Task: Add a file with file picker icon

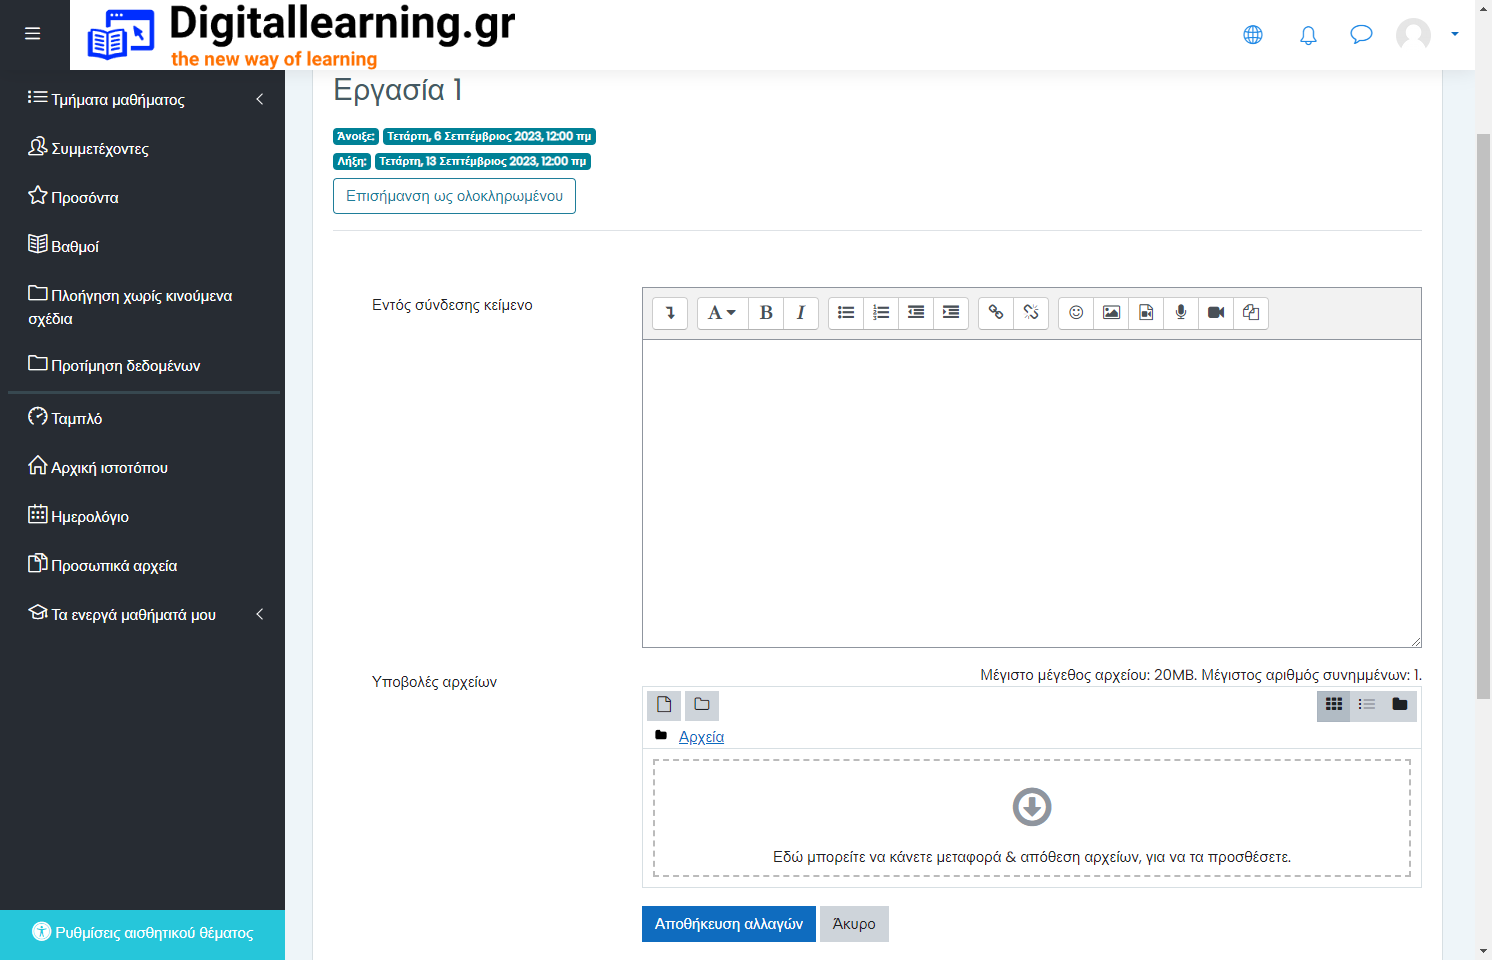Action: [664, 705]
